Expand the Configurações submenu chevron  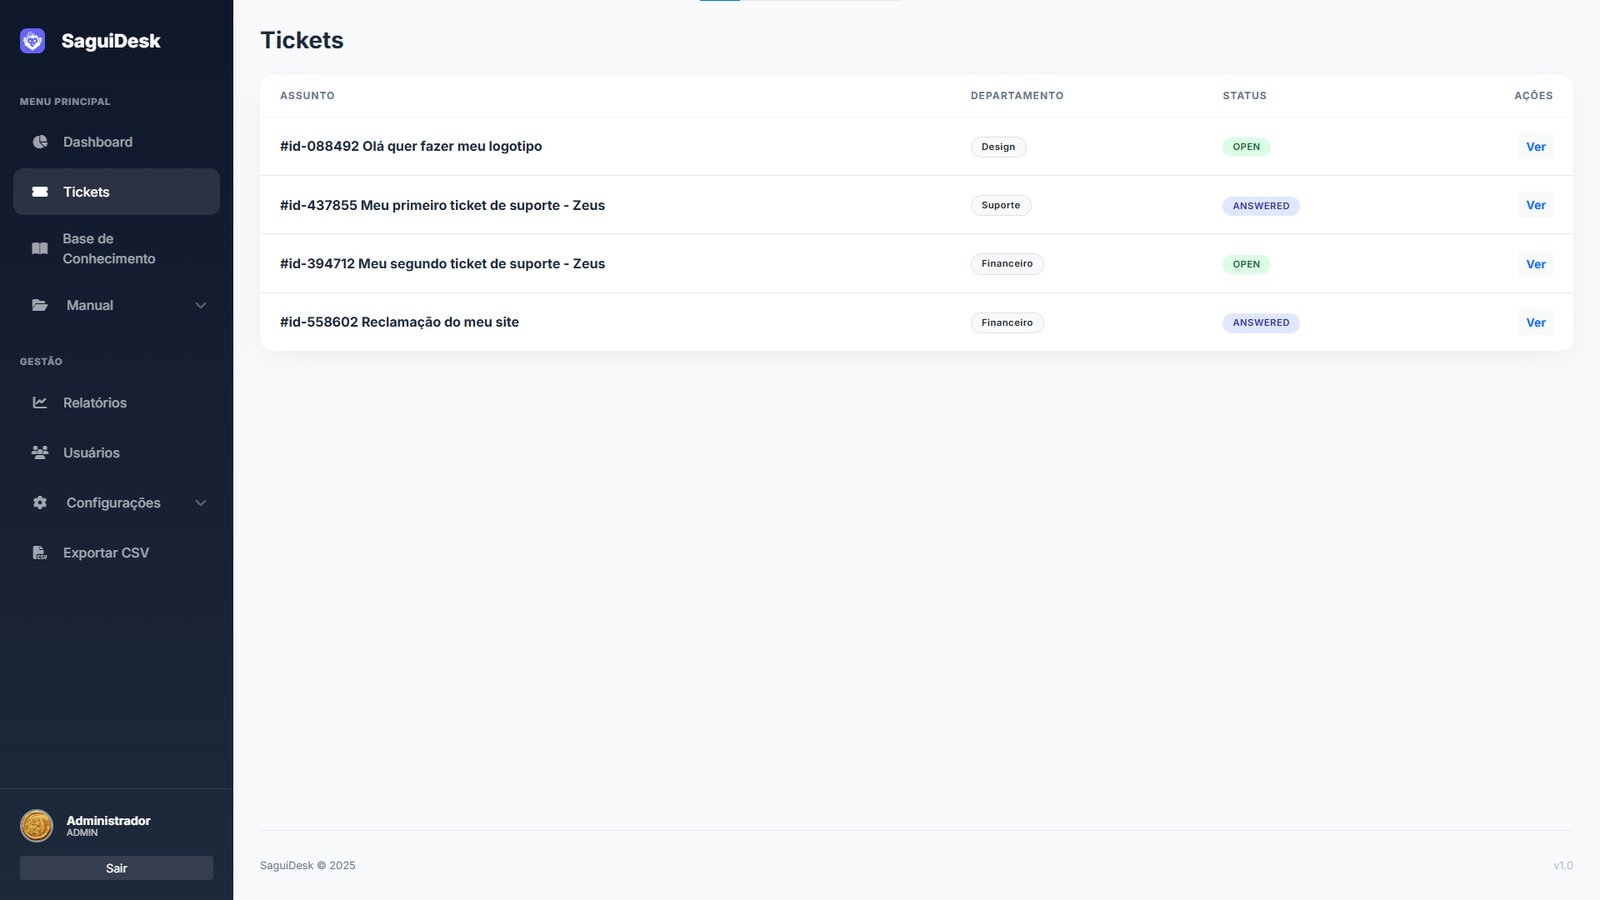200,503
